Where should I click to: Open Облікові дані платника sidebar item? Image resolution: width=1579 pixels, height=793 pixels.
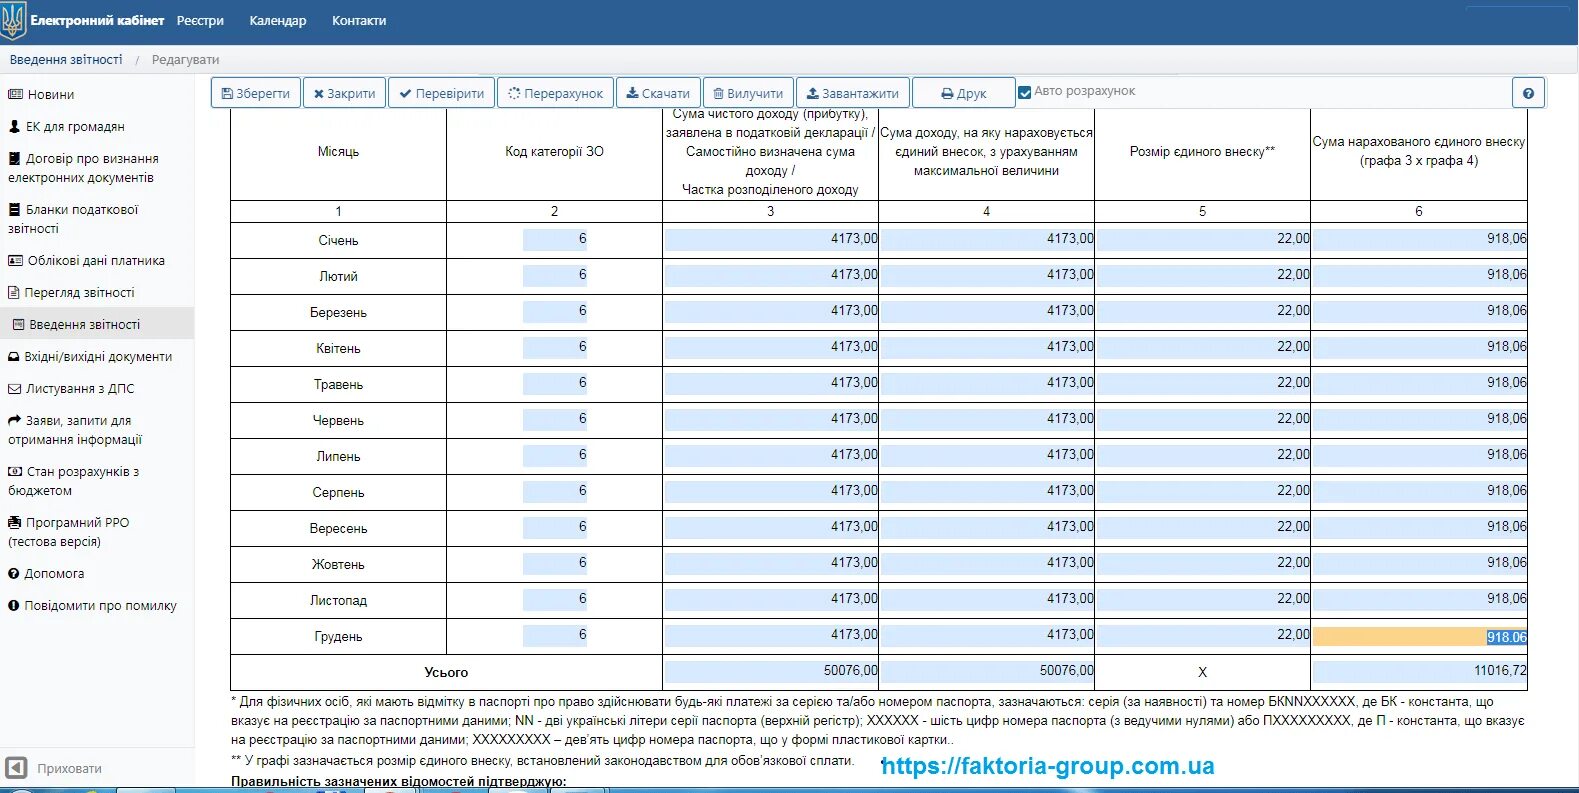coord(96,260)
